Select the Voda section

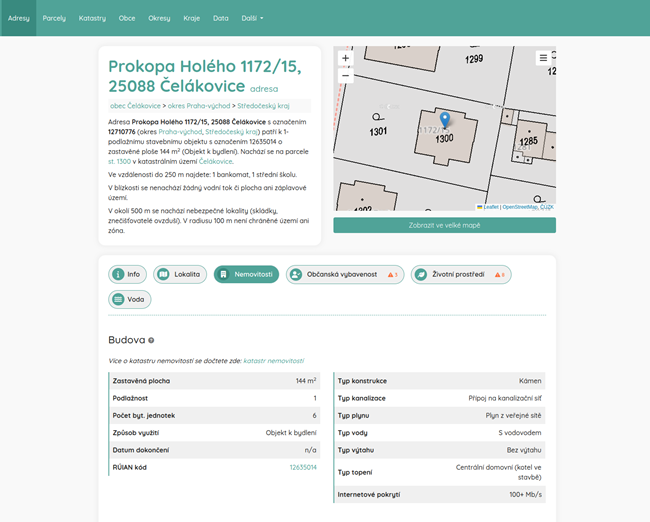pyautogui.click(x=129, y=299)
